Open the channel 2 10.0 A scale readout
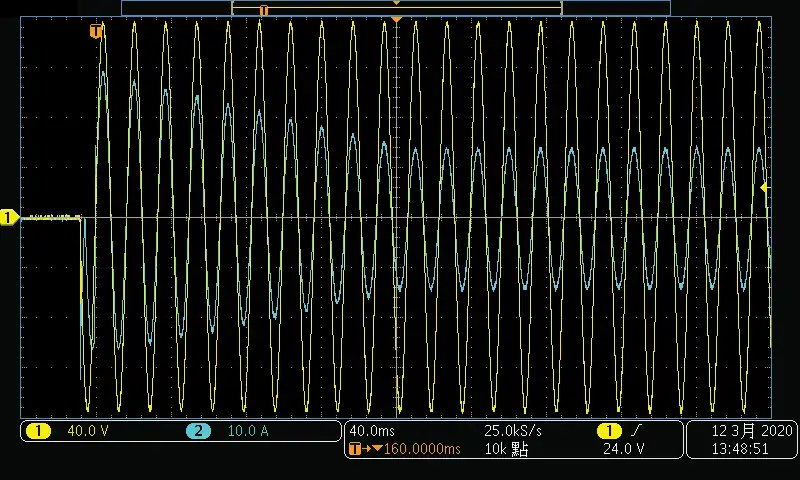 pos(250,431)
